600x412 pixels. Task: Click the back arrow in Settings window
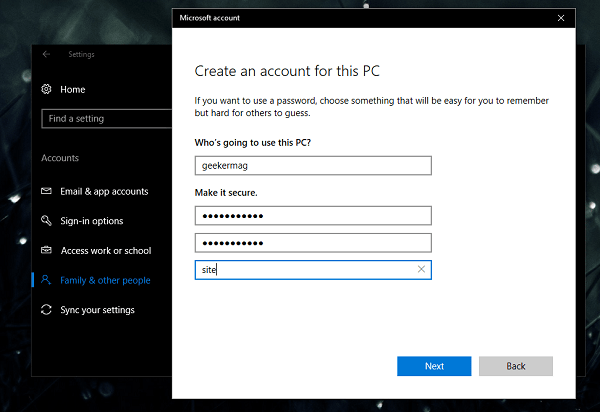point(46,54)
